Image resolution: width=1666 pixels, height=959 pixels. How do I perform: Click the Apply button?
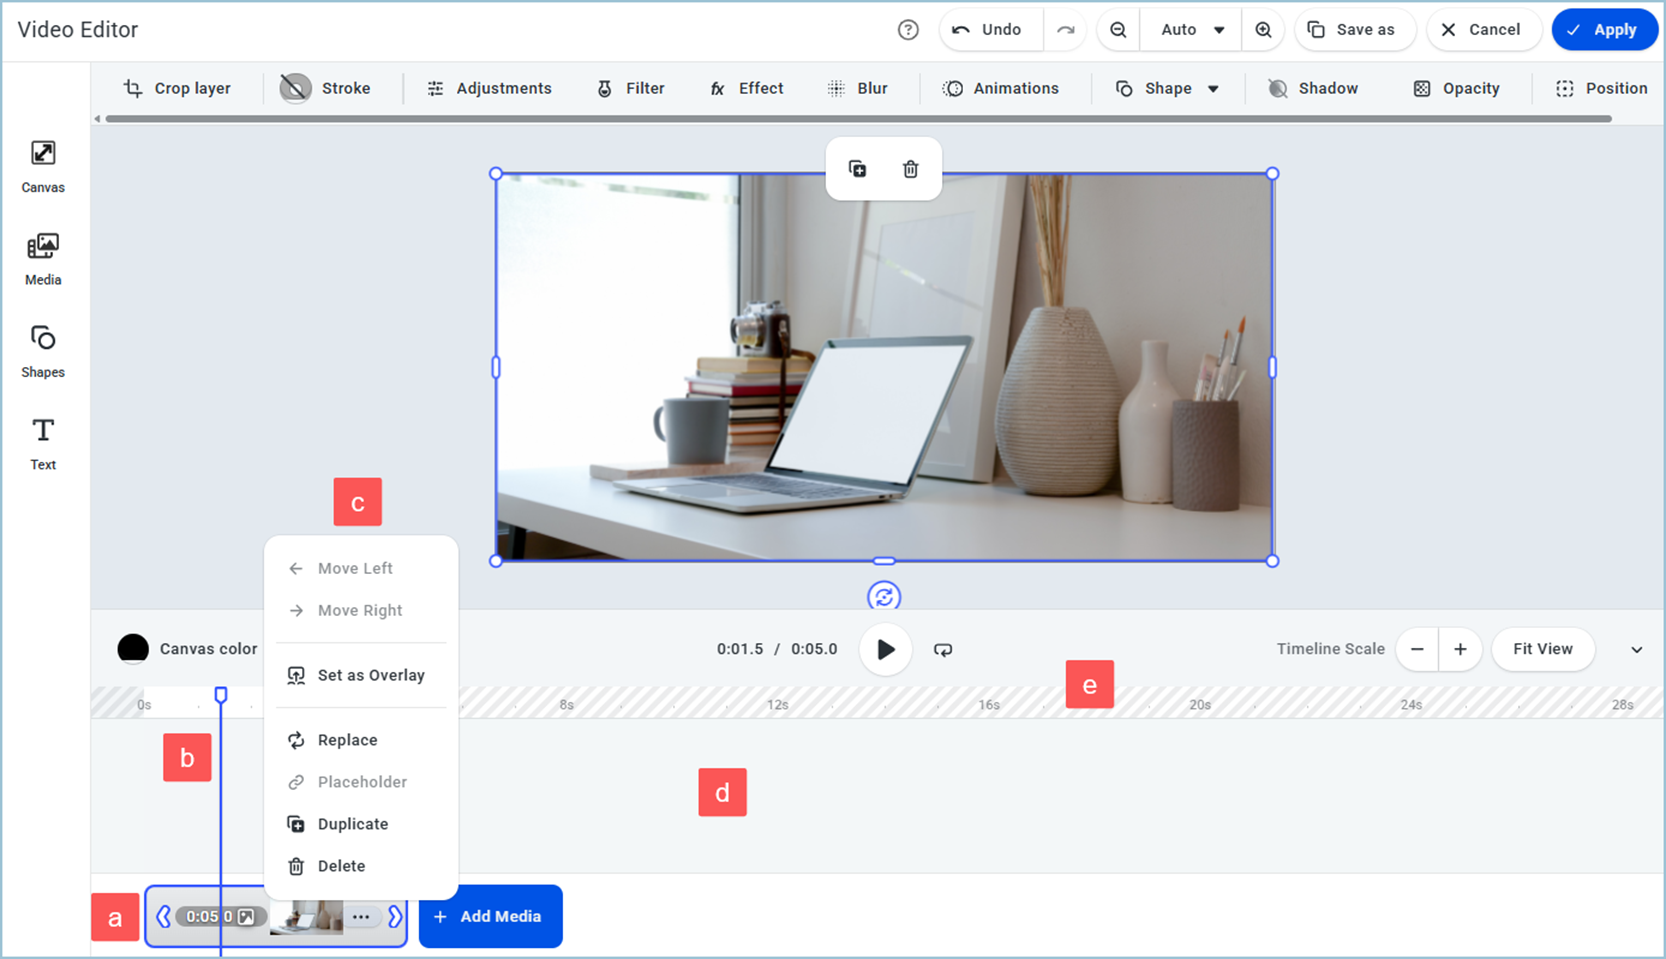(x=1603, y=30)
